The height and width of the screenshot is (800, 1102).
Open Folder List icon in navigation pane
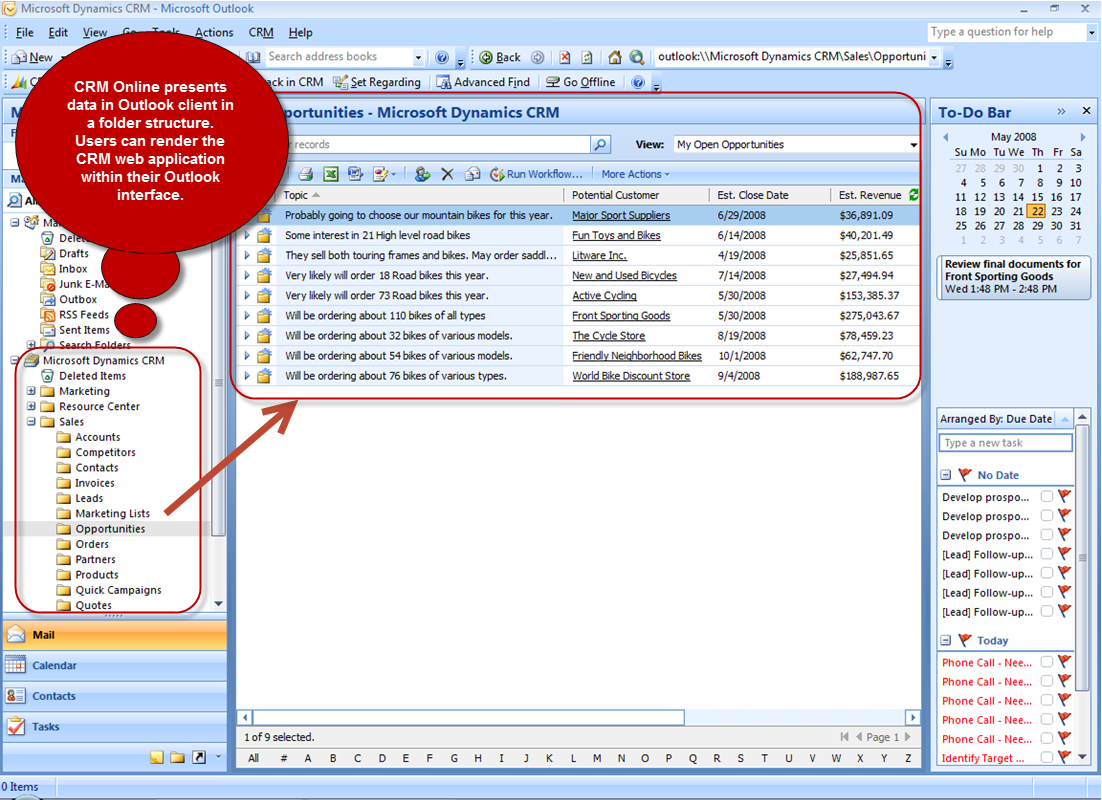coord(178,758)
